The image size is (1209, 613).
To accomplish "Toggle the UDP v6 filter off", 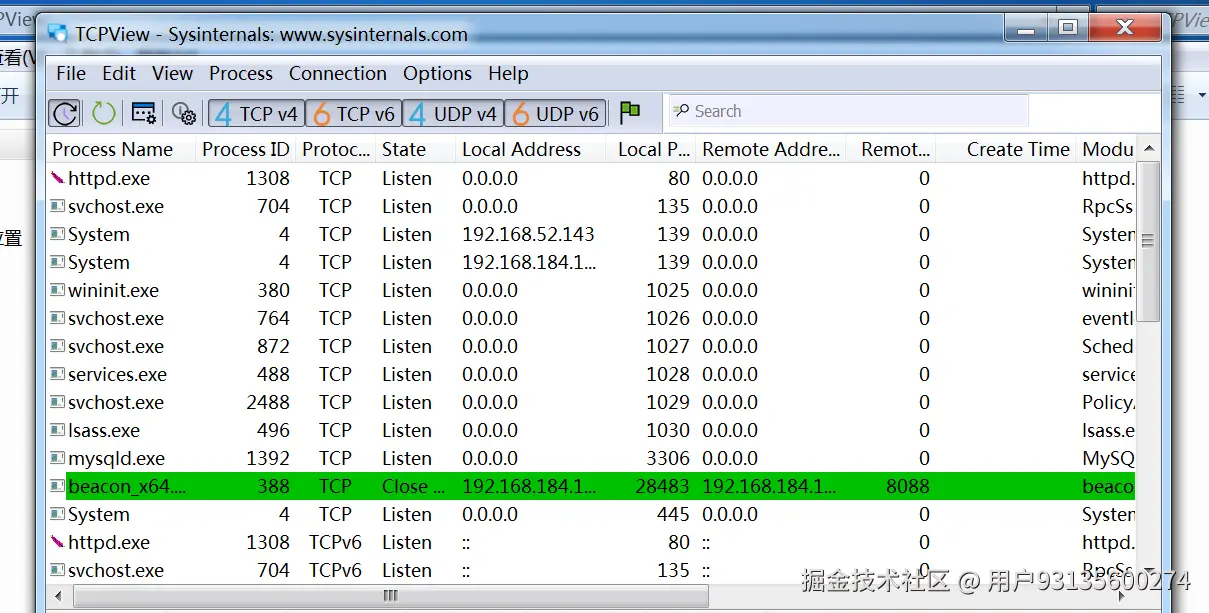I will pos(555,113).
